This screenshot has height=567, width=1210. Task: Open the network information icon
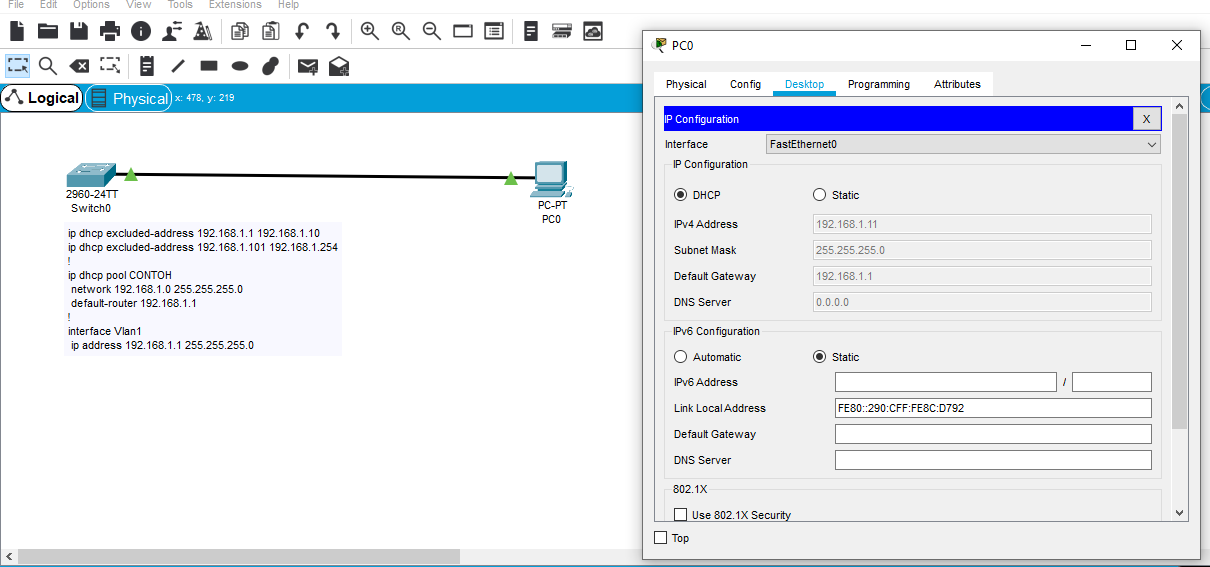point(141,31)
